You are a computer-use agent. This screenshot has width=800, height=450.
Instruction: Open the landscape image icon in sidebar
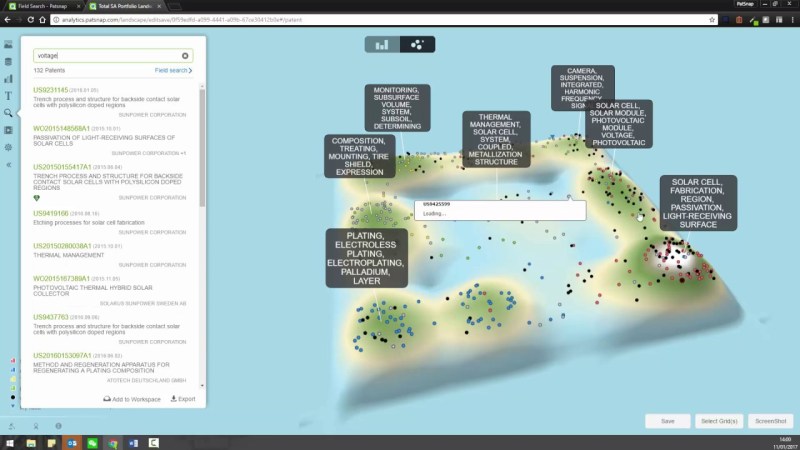coord(8,45)
